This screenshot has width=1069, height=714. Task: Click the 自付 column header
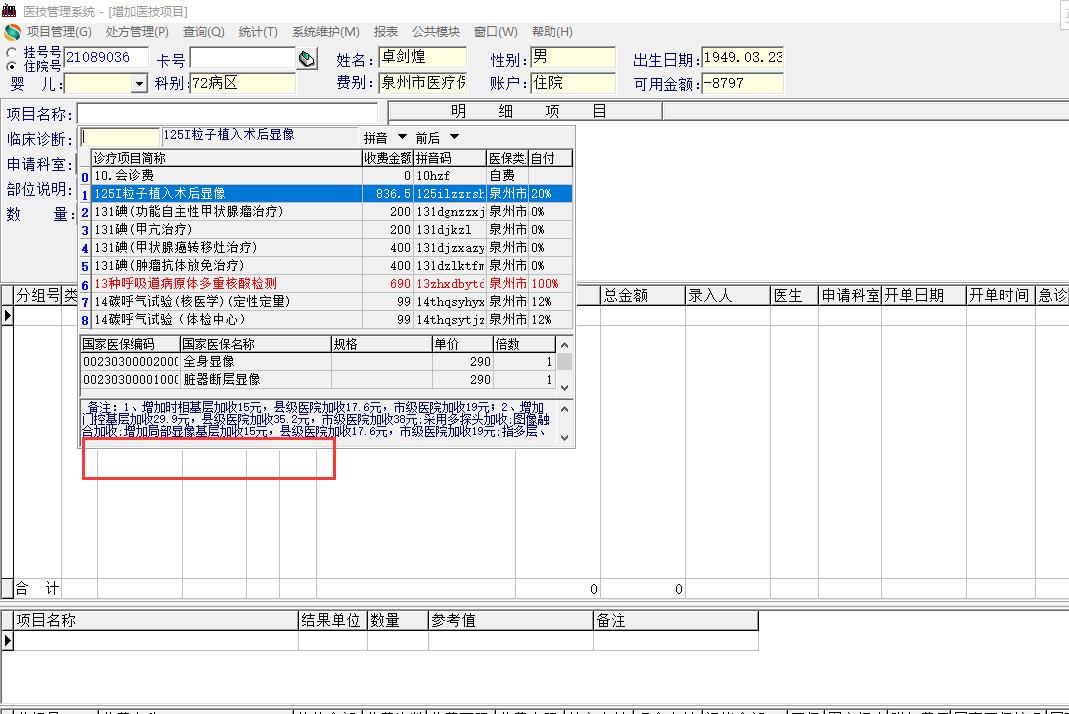550,158
